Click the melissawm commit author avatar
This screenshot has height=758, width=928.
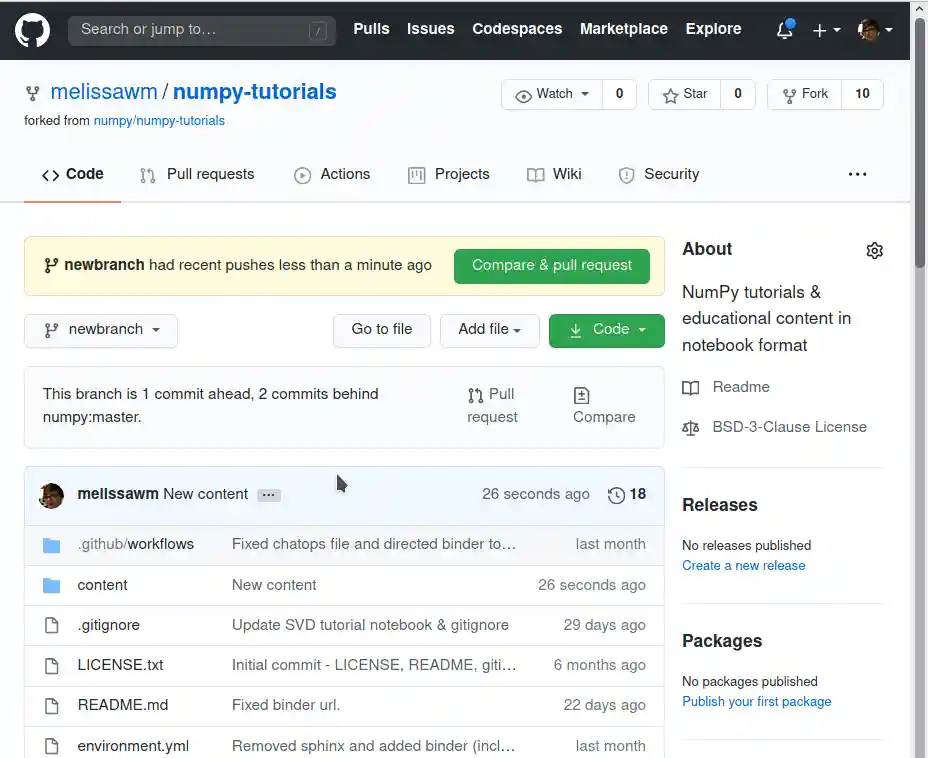click(x=52, y=495)
